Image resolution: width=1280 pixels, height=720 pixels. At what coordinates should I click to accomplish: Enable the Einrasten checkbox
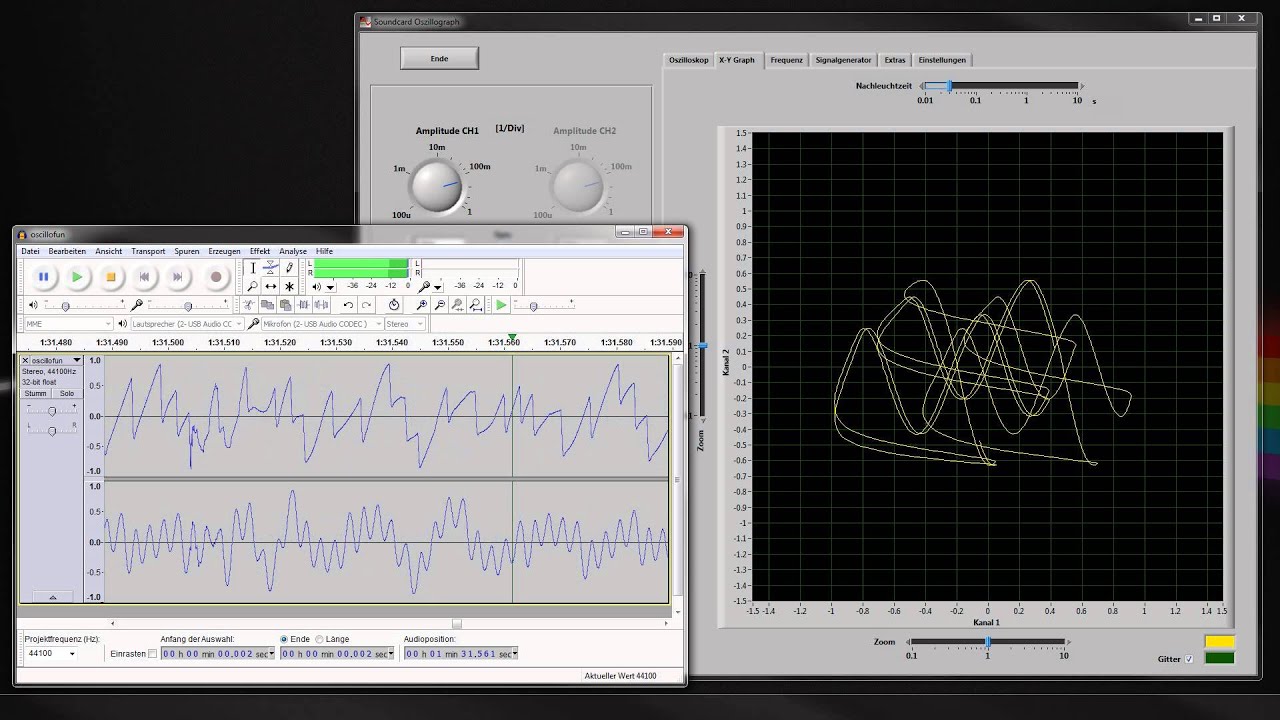click(x=152, y=654)
